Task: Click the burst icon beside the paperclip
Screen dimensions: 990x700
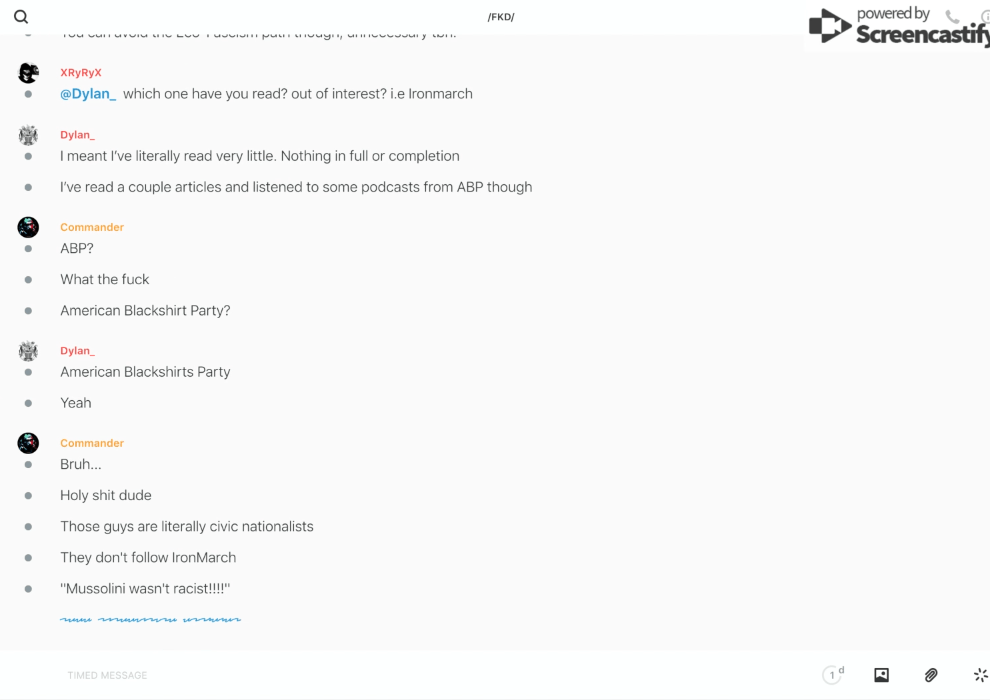Action: click(x=980, y=675)
